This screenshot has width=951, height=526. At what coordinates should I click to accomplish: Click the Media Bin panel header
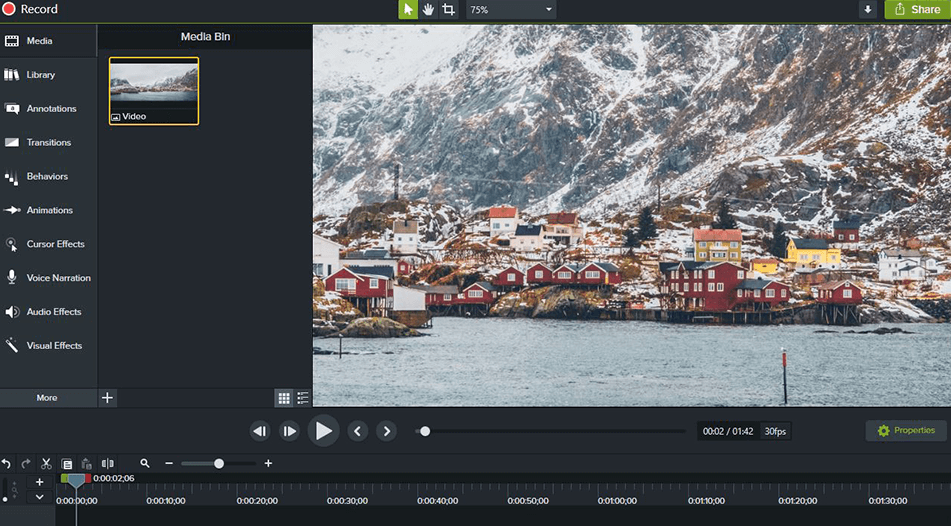[205, 36]
